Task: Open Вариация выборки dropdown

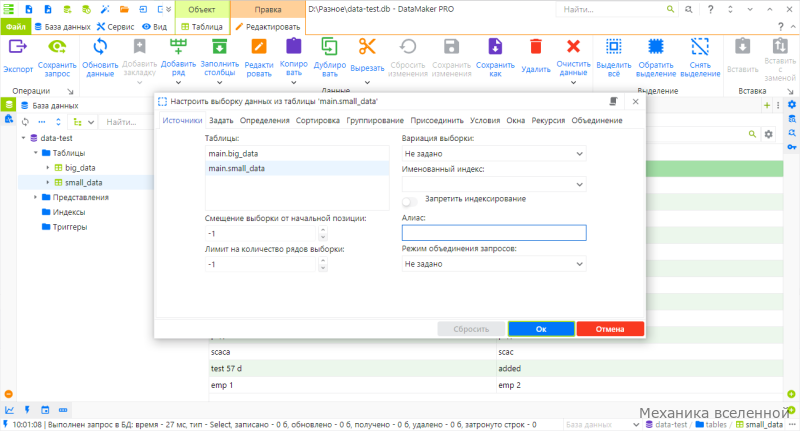Action: pos(494,154)
